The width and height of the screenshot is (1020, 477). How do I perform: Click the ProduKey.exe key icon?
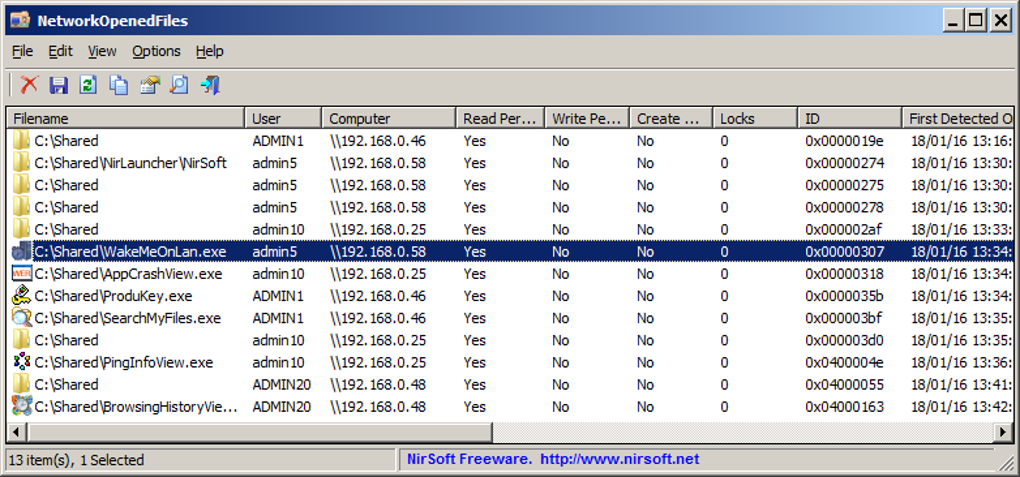21,296
